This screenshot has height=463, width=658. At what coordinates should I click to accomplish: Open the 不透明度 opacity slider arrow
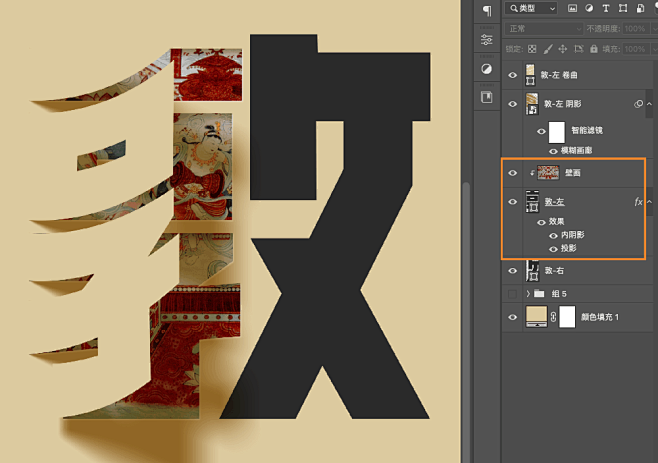[654, 29]
